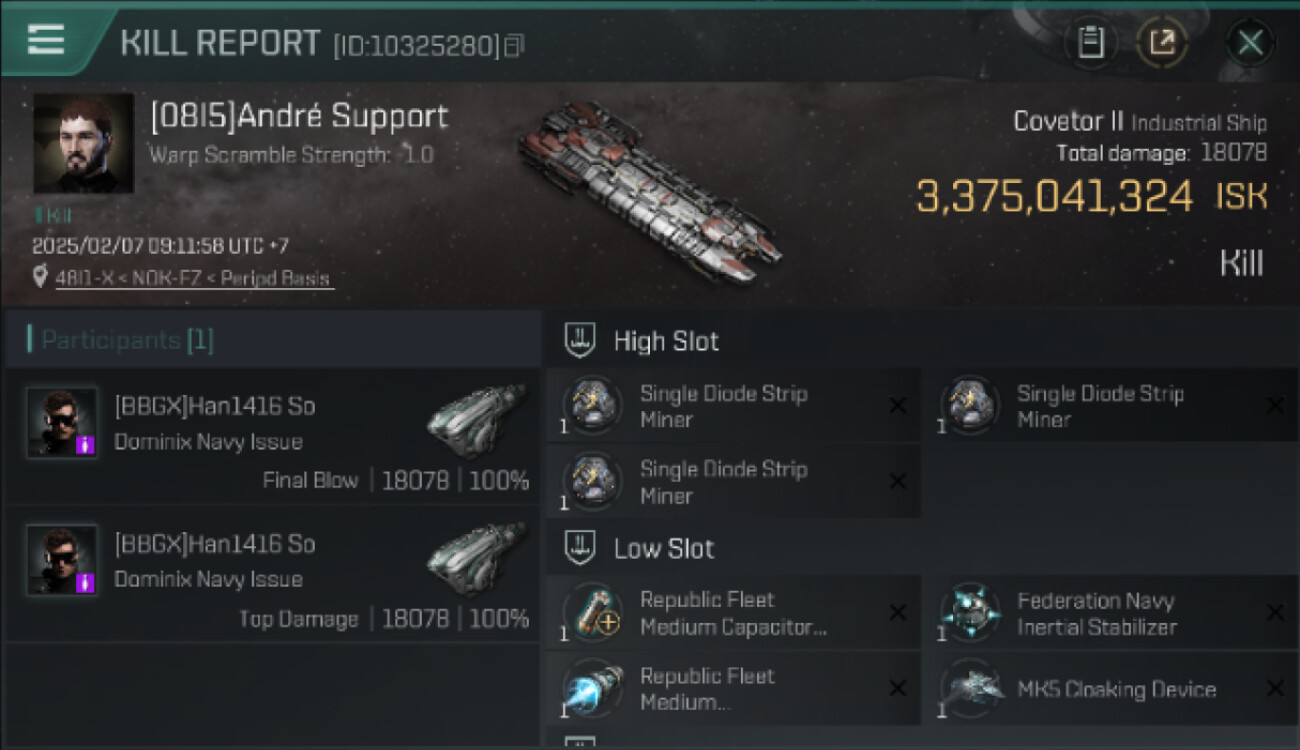Click the Covetor II ship image
Screen dimensions: 1300x750
click(x=650, y=193)
